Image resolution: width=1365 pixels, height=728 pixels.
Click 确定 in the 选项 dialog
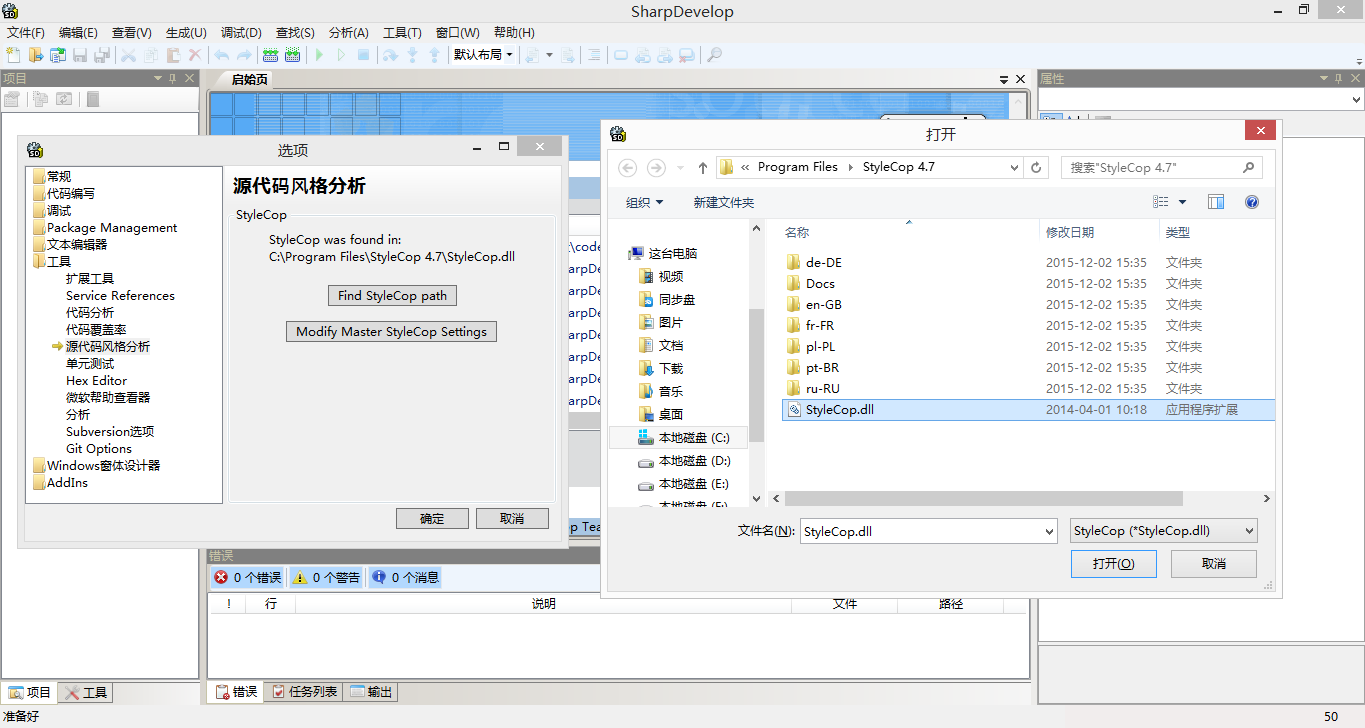click(432, 518)
